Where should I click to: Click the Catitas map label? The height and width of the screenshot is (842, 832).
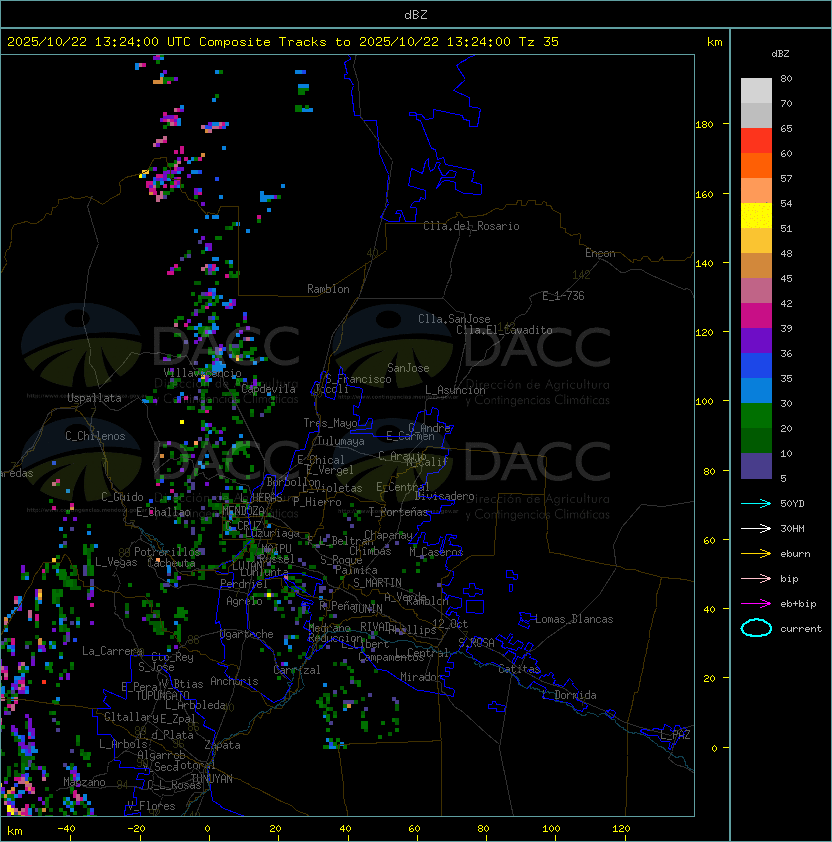tap(519, 669)
